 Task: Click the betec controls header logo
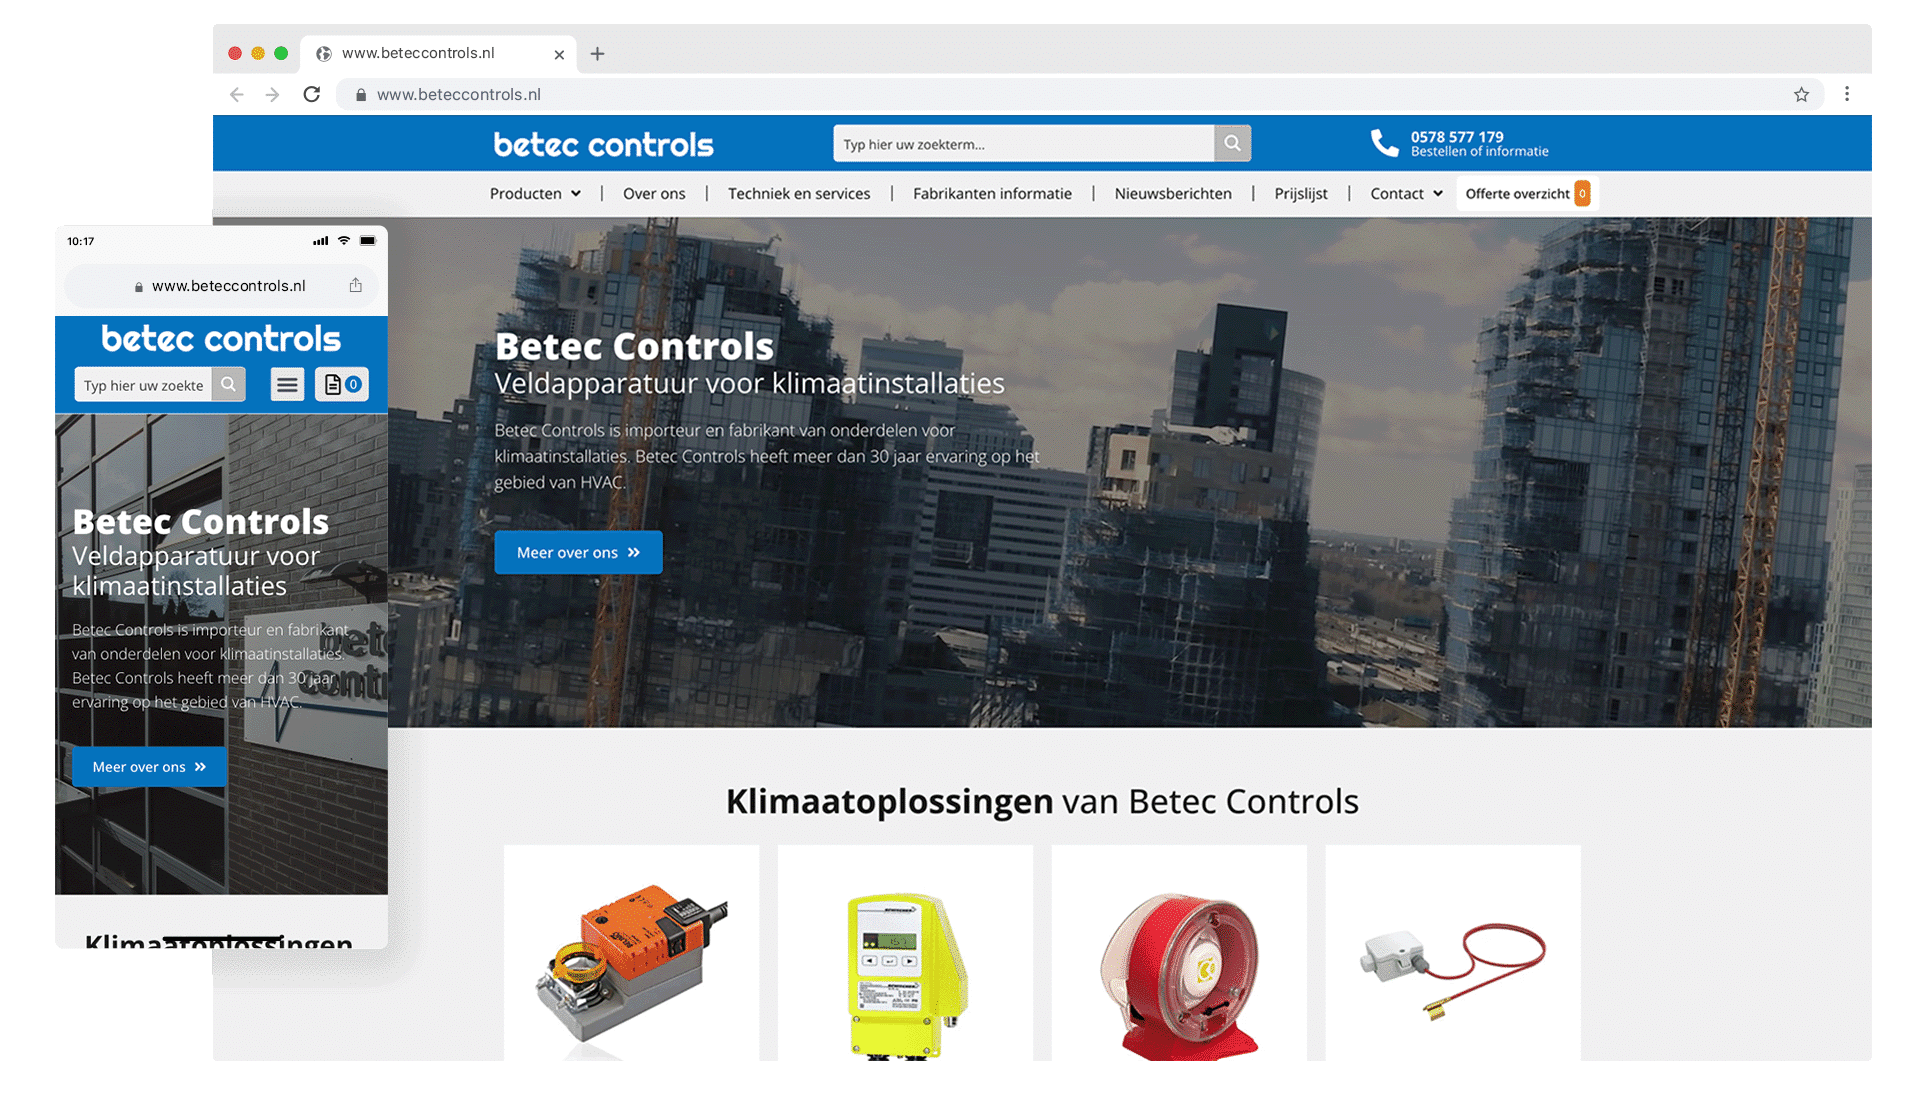click(603, 145)
